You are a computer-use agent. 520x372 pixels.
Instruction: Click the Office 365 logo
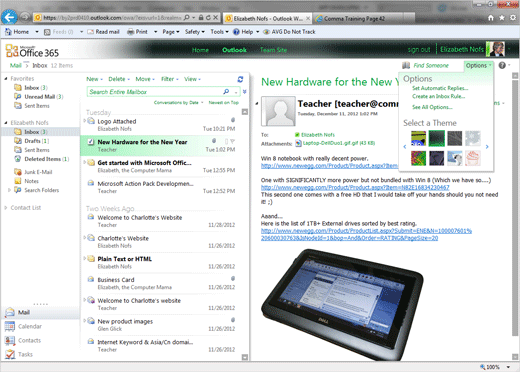[32, 51]
